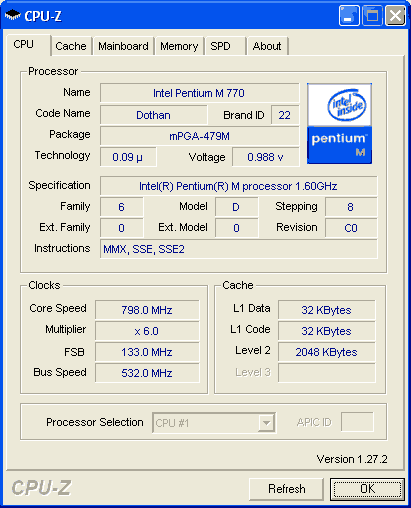Open the About tab
Image resolution: width=411 pixels, height=508 pixels.
[267, 46]
